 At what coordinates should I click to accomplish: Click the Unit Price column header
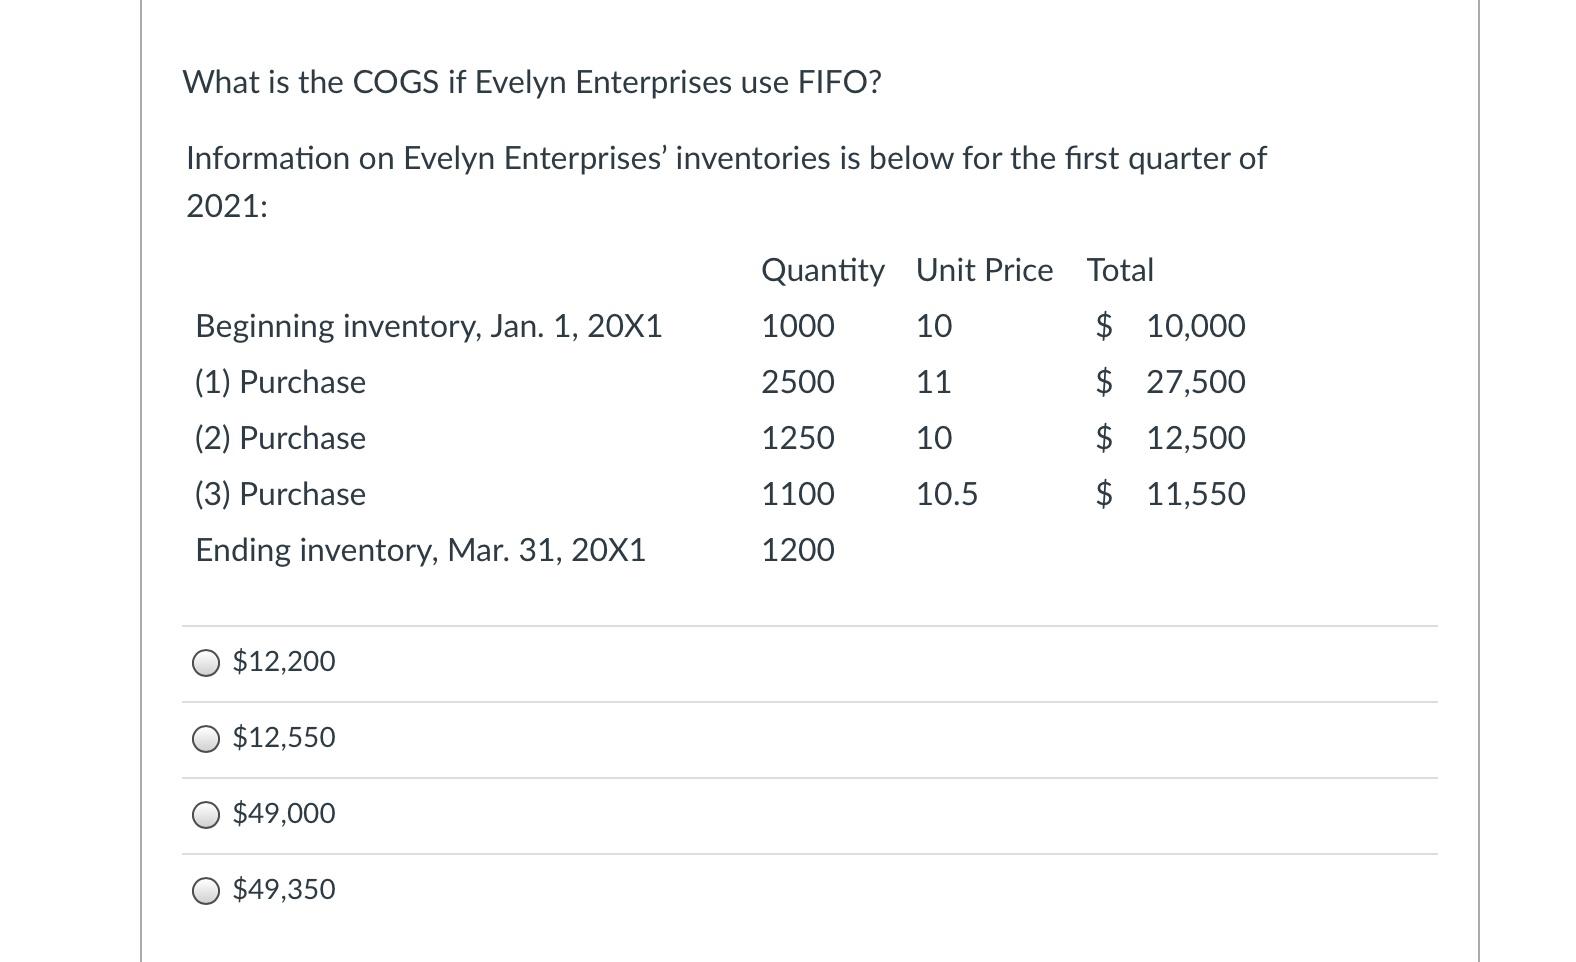(984, 269)
